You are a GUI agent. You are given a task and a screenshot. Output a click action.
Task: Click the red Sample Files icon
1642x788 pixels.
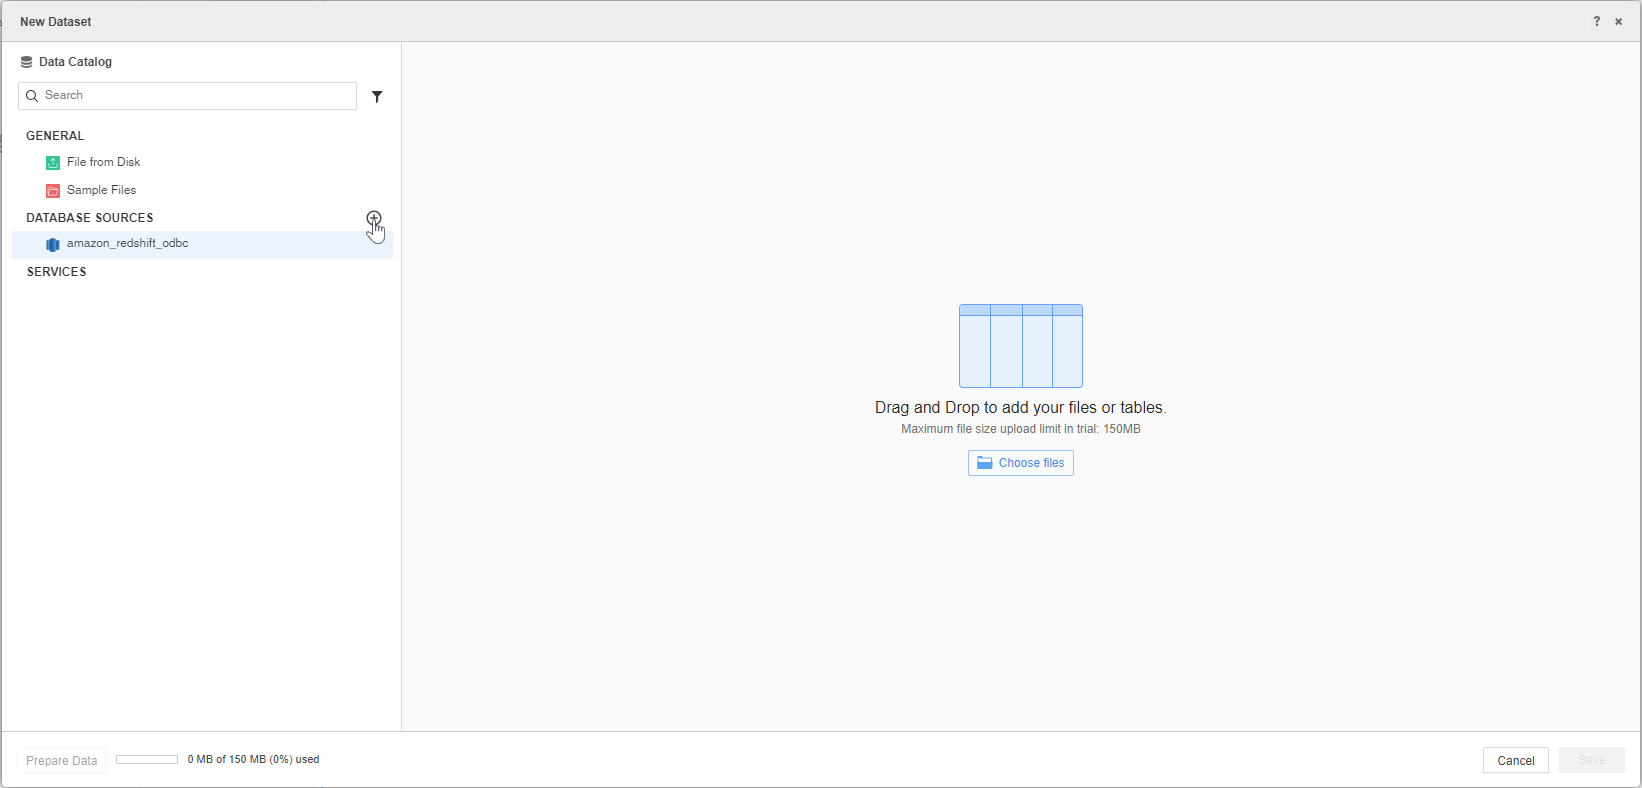click(53, 191)
